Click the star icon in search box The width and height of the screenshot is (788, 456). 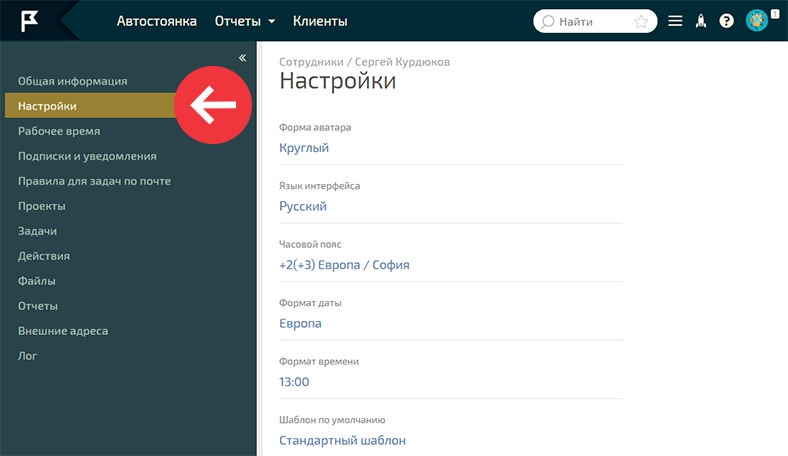641,21
